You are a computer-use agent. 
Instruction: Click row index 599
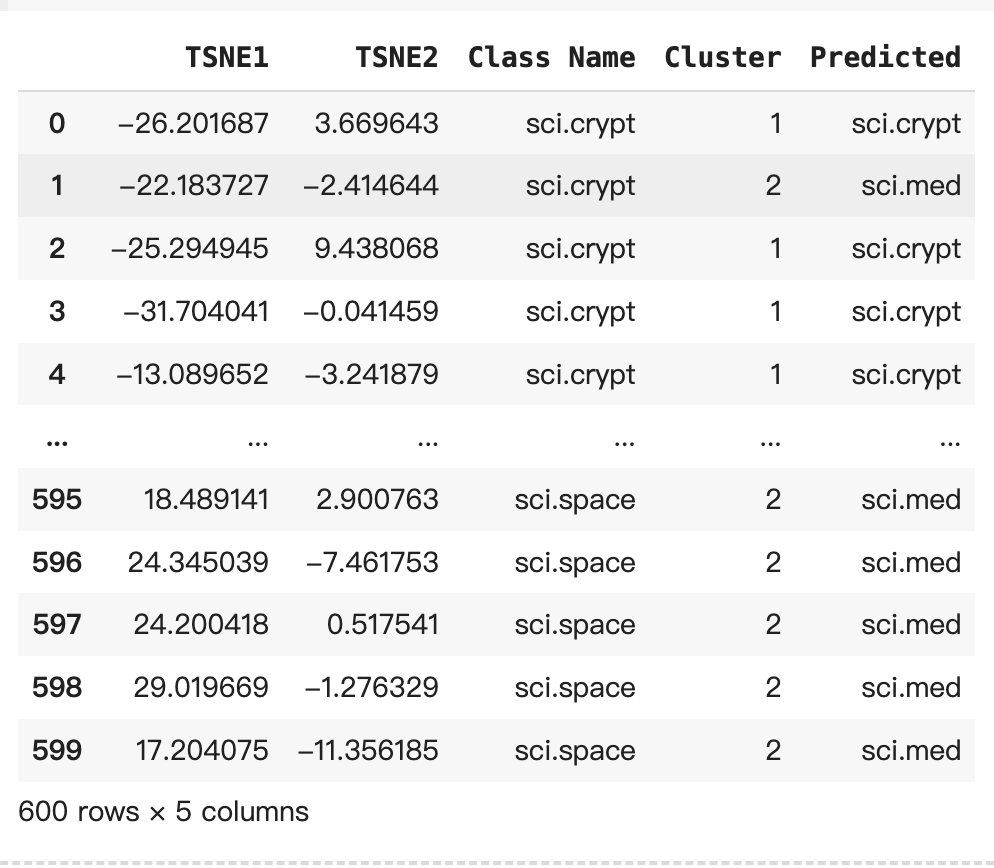pos(57,751)
